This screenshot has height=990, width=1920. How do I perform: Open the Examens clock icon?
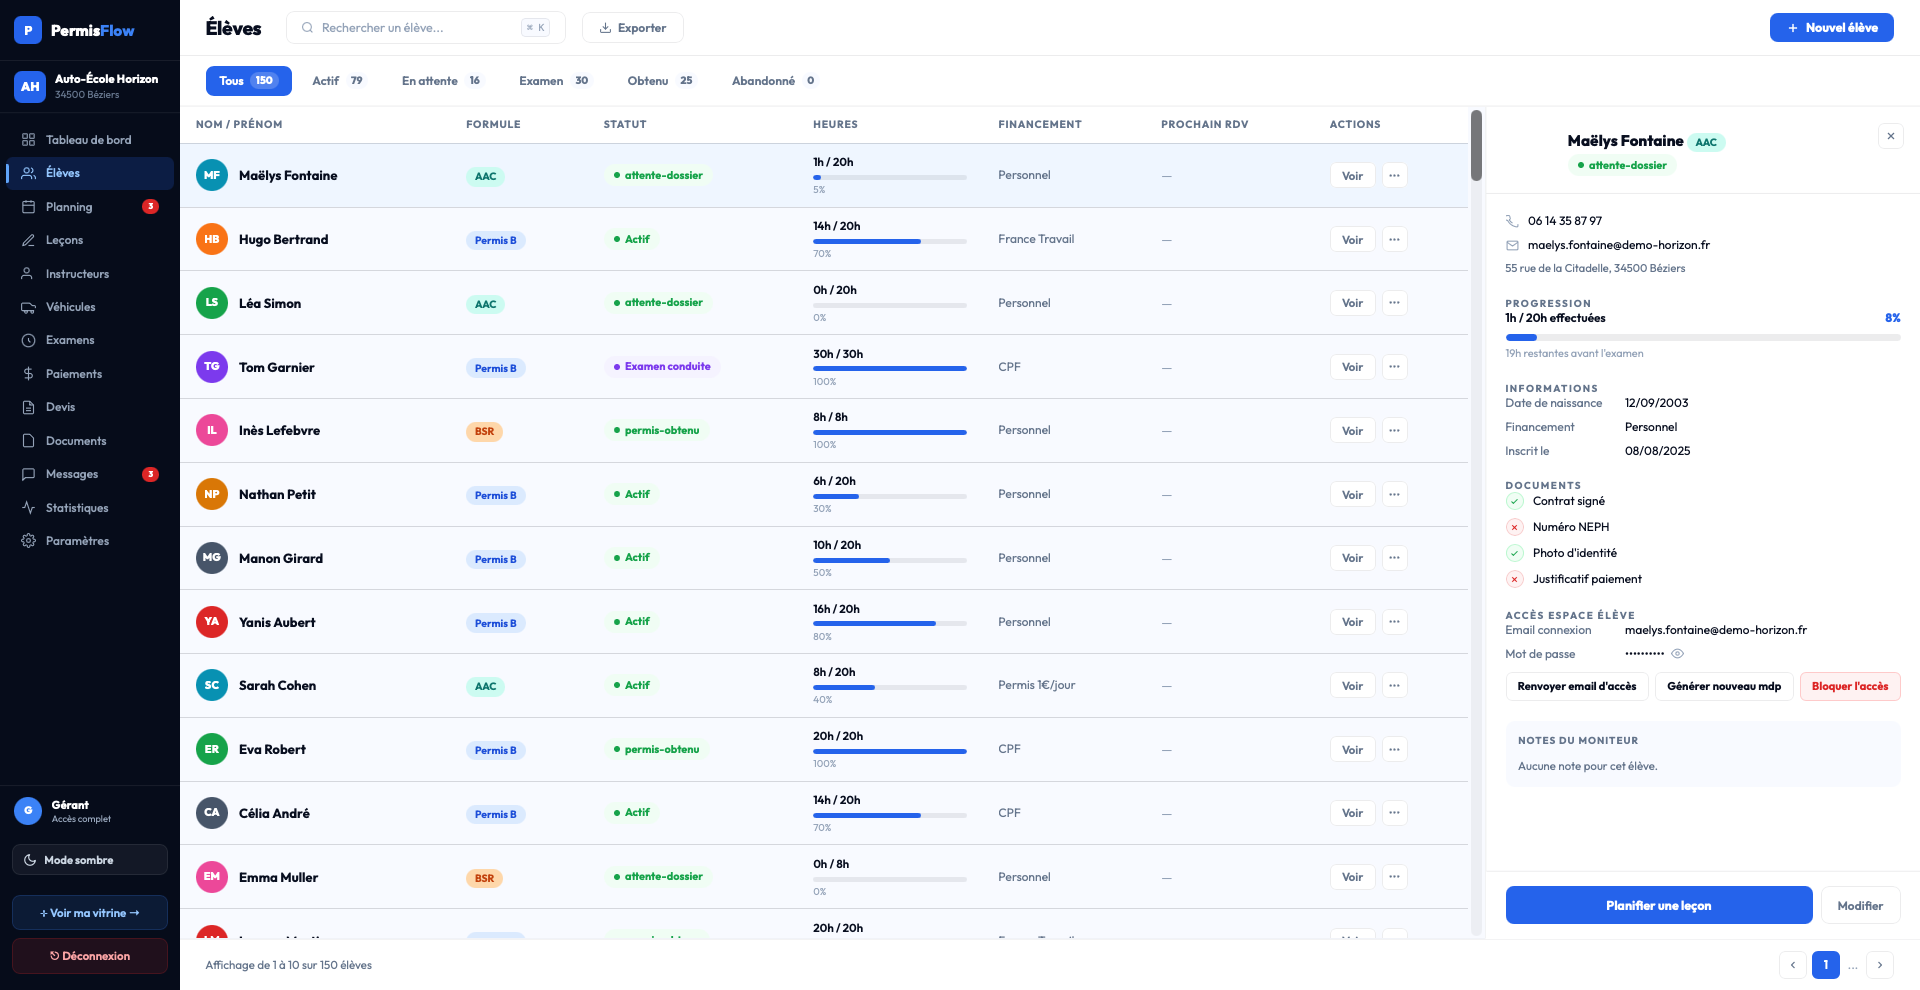coord(28,340)
